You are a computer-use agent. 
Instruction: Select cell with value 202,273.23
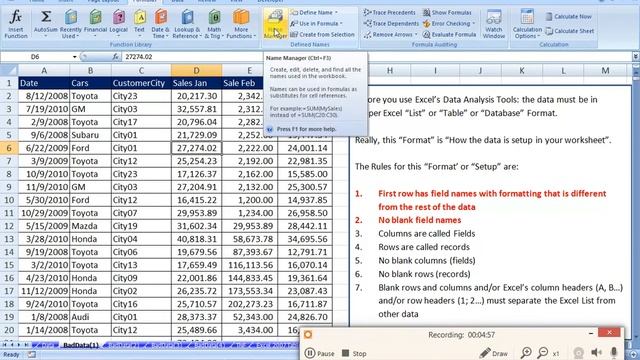(x=249, y=304)
